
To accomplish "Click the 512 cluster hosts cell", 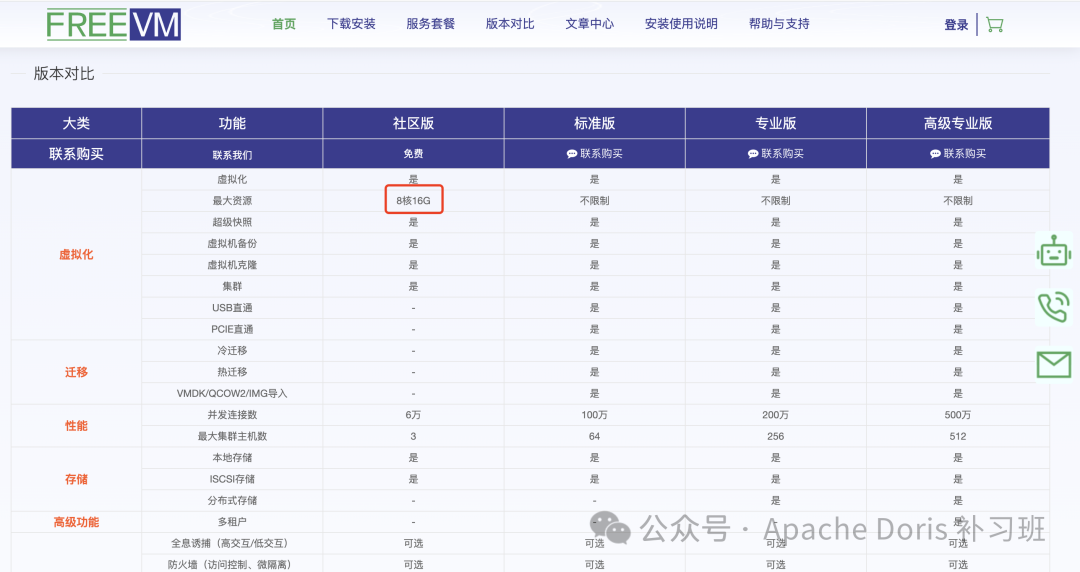I will pyautogui.click(x=957, y=436).
